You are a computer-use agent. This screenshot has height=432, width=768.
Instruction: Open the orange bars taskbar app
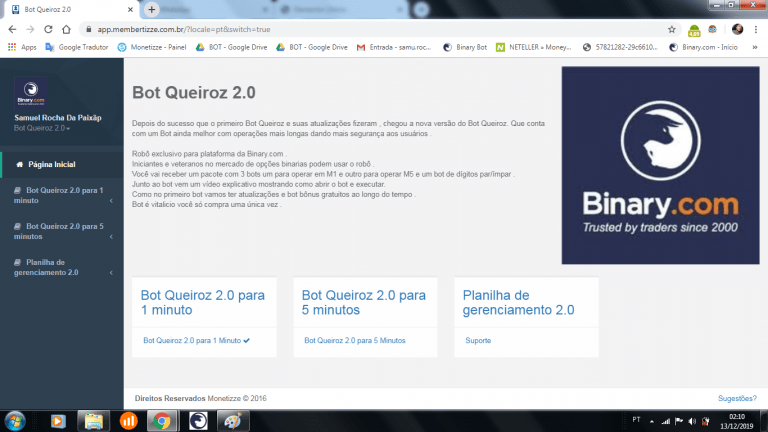click(x=128, y=421)
